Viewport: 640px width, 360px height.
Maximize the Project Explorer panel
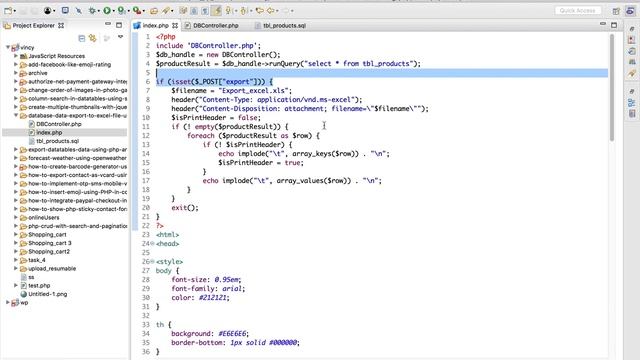pyautogui.click(x=119, y=25)
